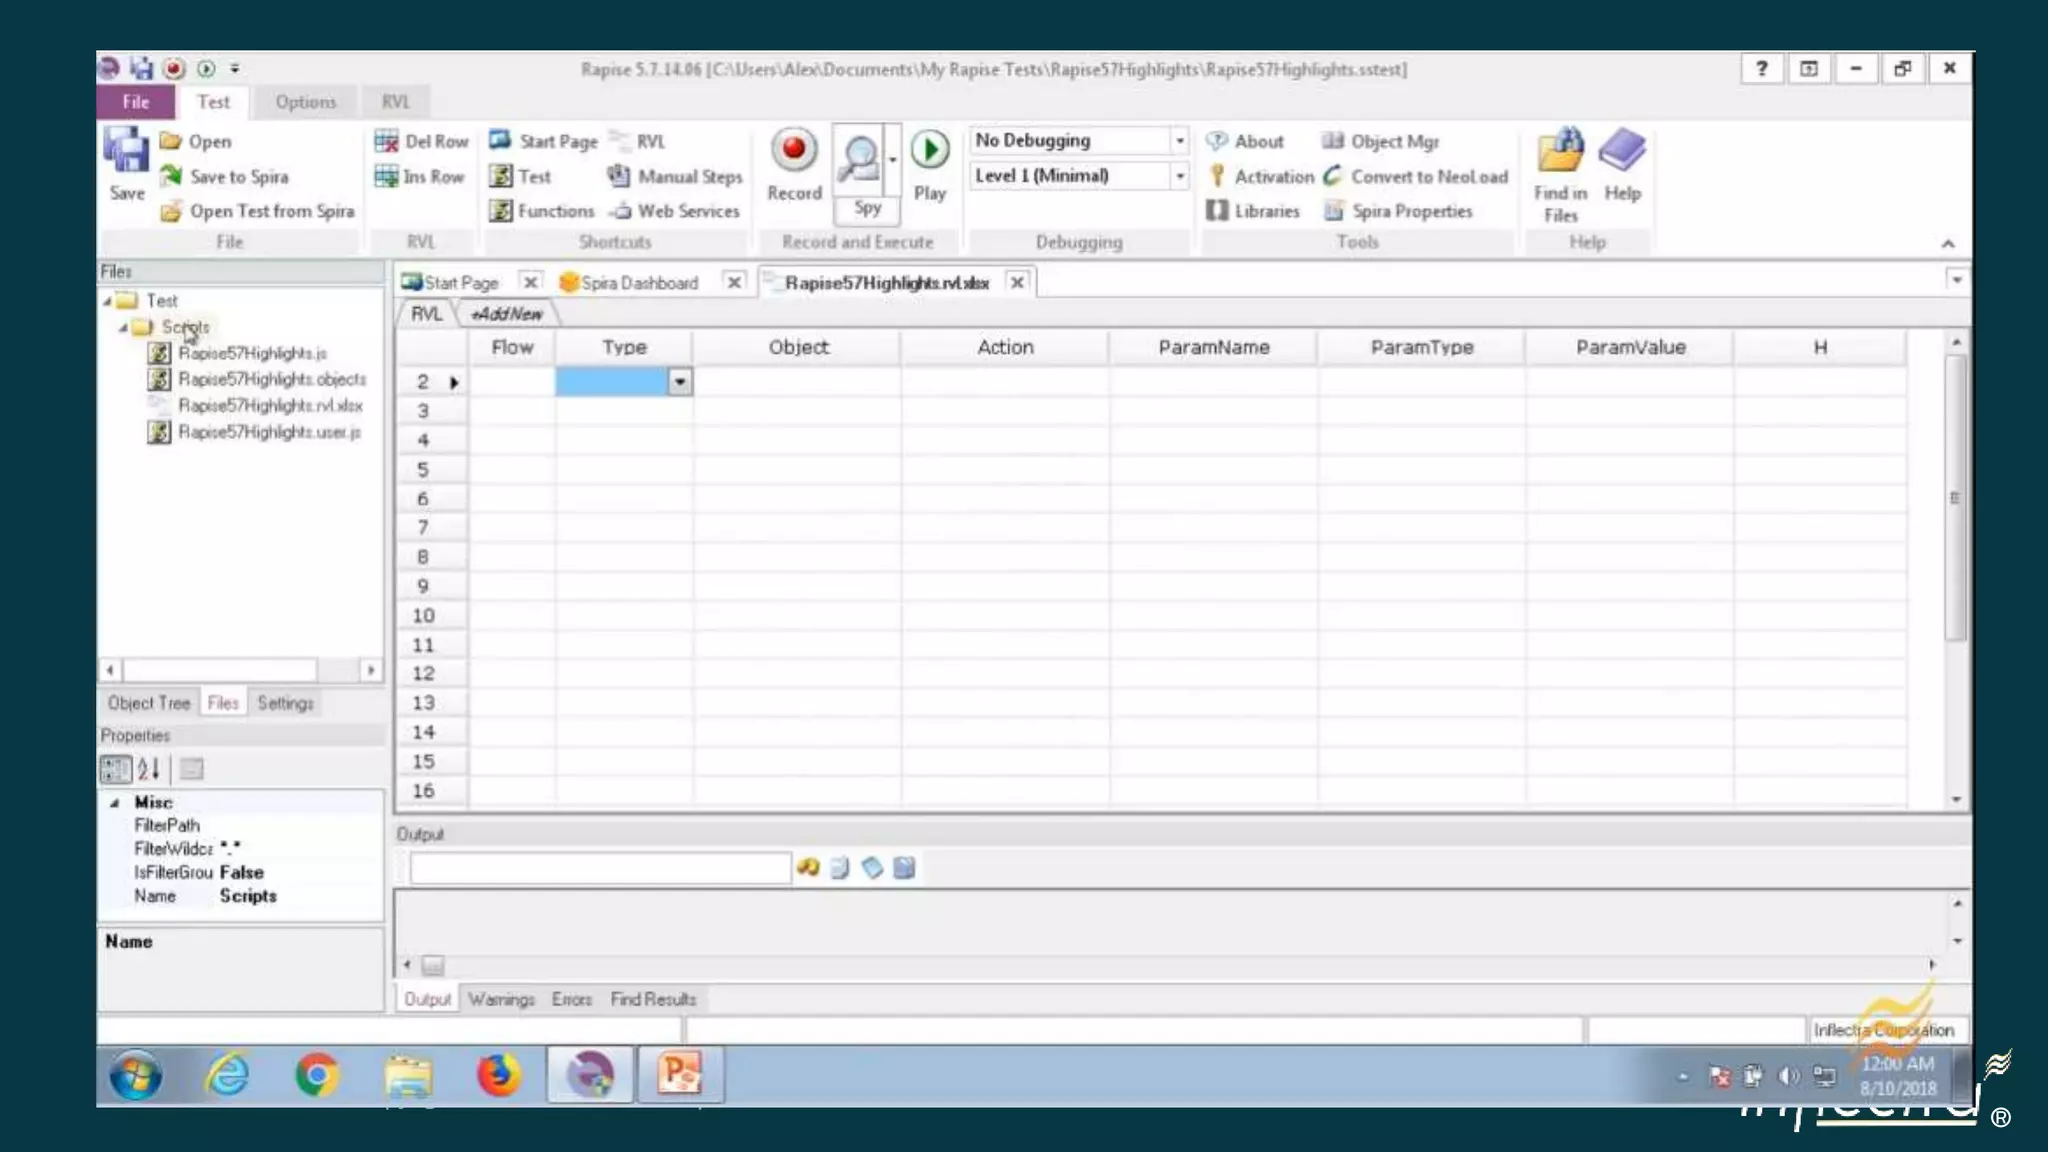Screen dimensions: 2048x1152
Task: Click the output find icon
Action: 807,868
